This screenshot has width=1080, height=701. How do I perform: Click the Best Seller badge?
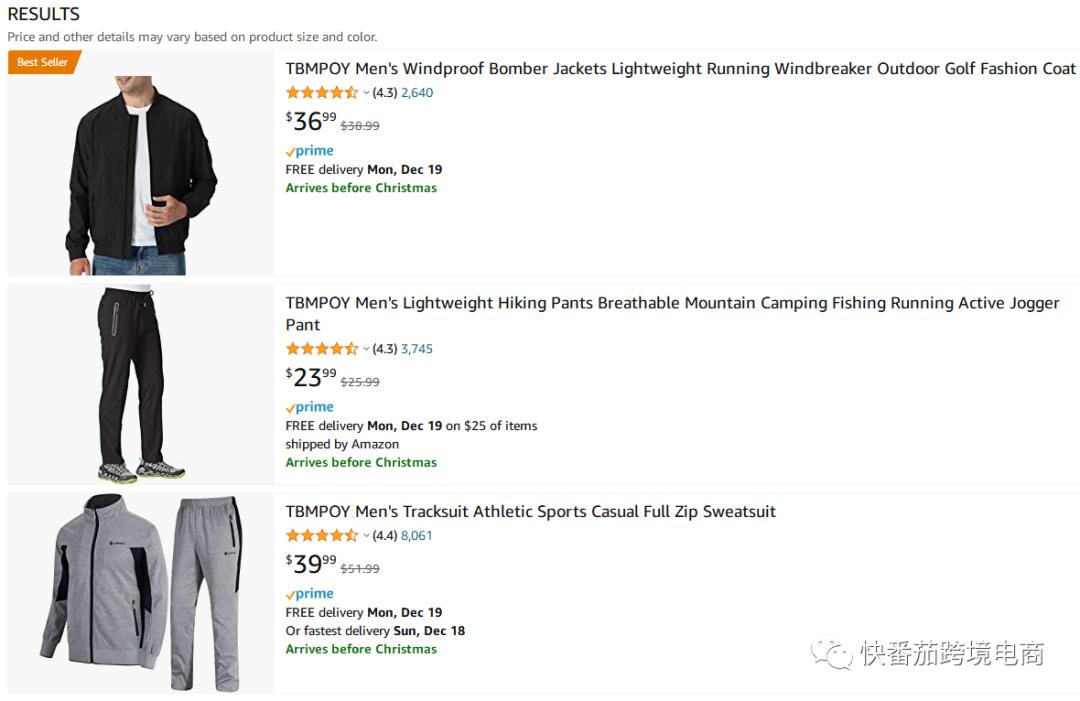[x=42, y=62]
